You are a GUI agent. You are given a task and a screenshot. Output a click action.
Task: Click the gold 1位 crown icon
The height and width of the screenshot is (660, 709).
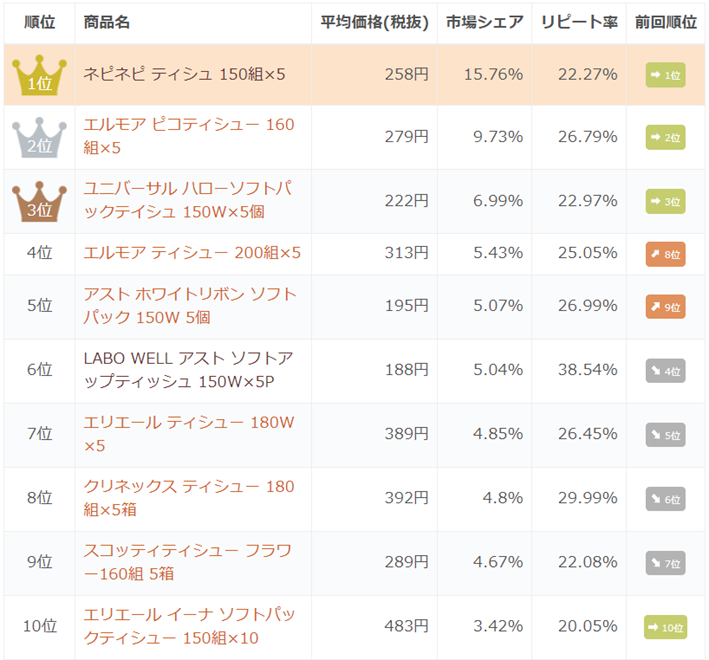click(x=39, y=75)
